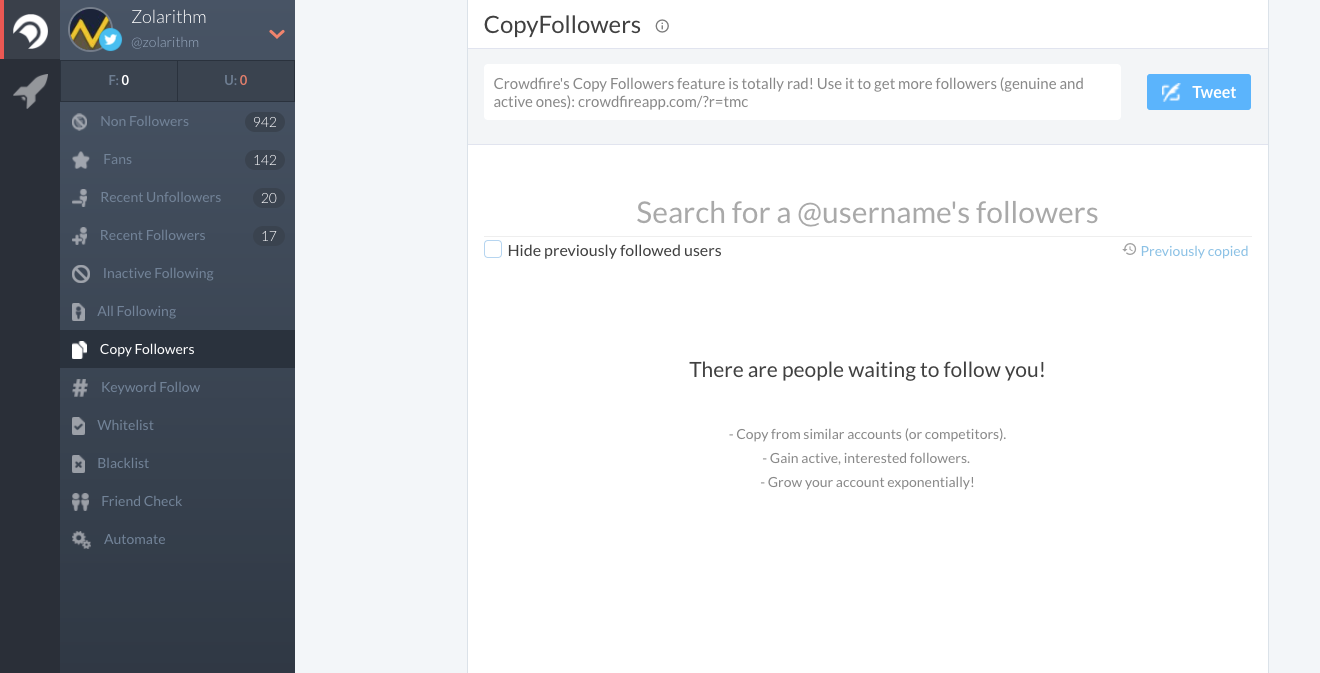Click the Keyword Follow hashtag icon
Screen dimensions: 1320x673
[x=81, y=388]
